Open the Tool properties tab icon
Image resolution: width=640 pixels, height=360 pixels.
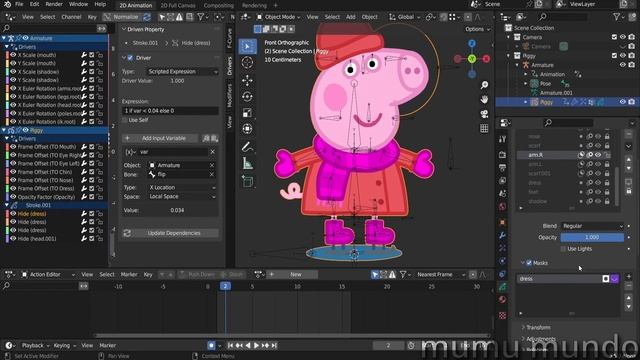[502, 139]
